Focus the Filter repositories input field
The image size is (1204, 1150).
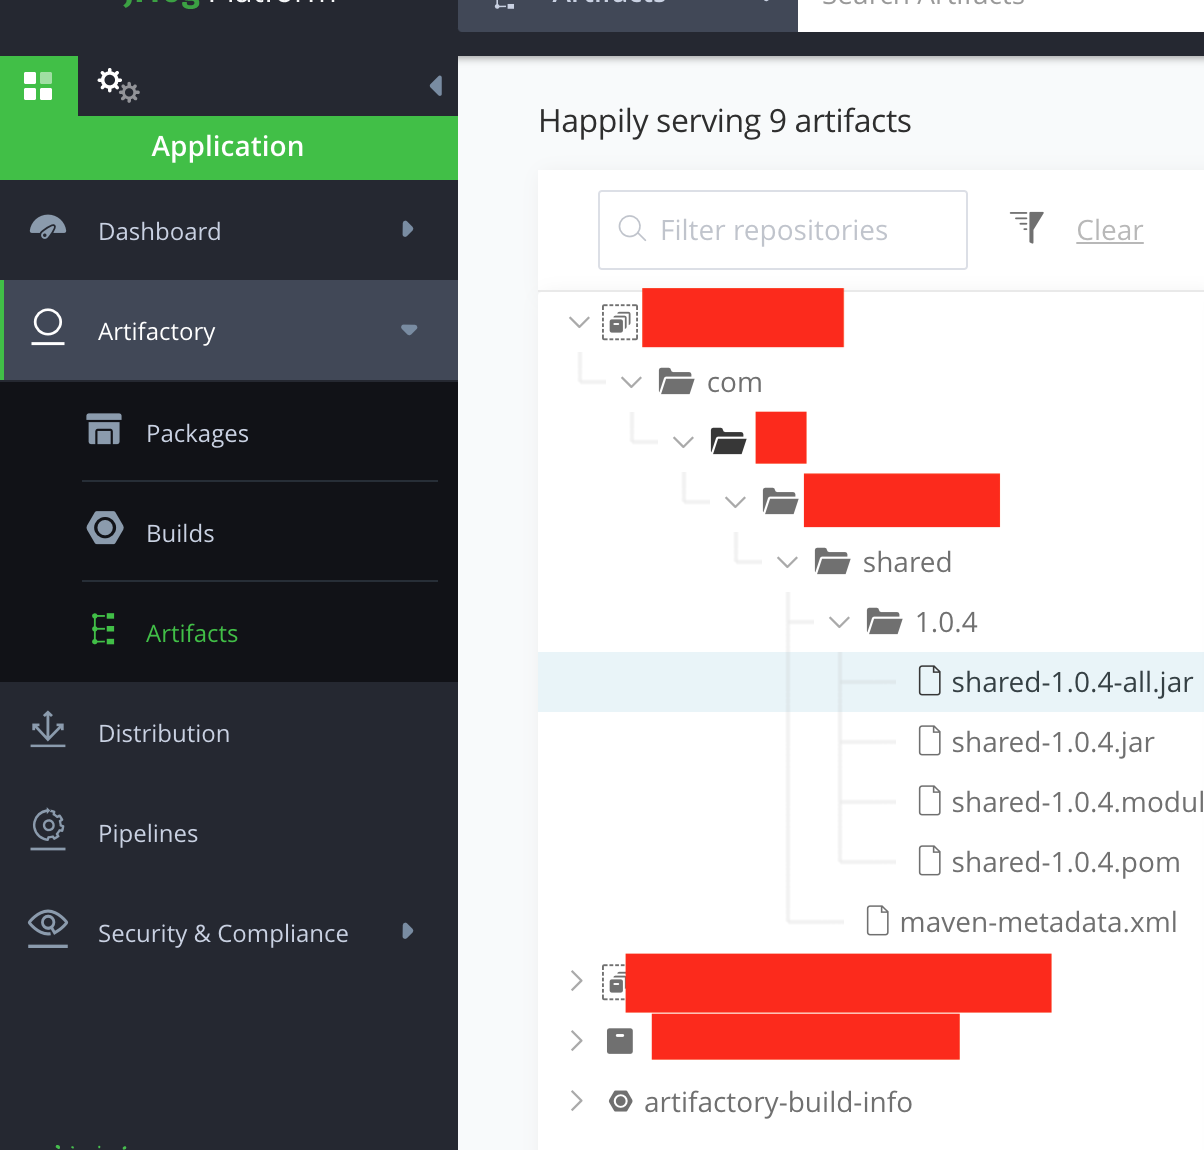pyautogui.click(x=783, y=230)
